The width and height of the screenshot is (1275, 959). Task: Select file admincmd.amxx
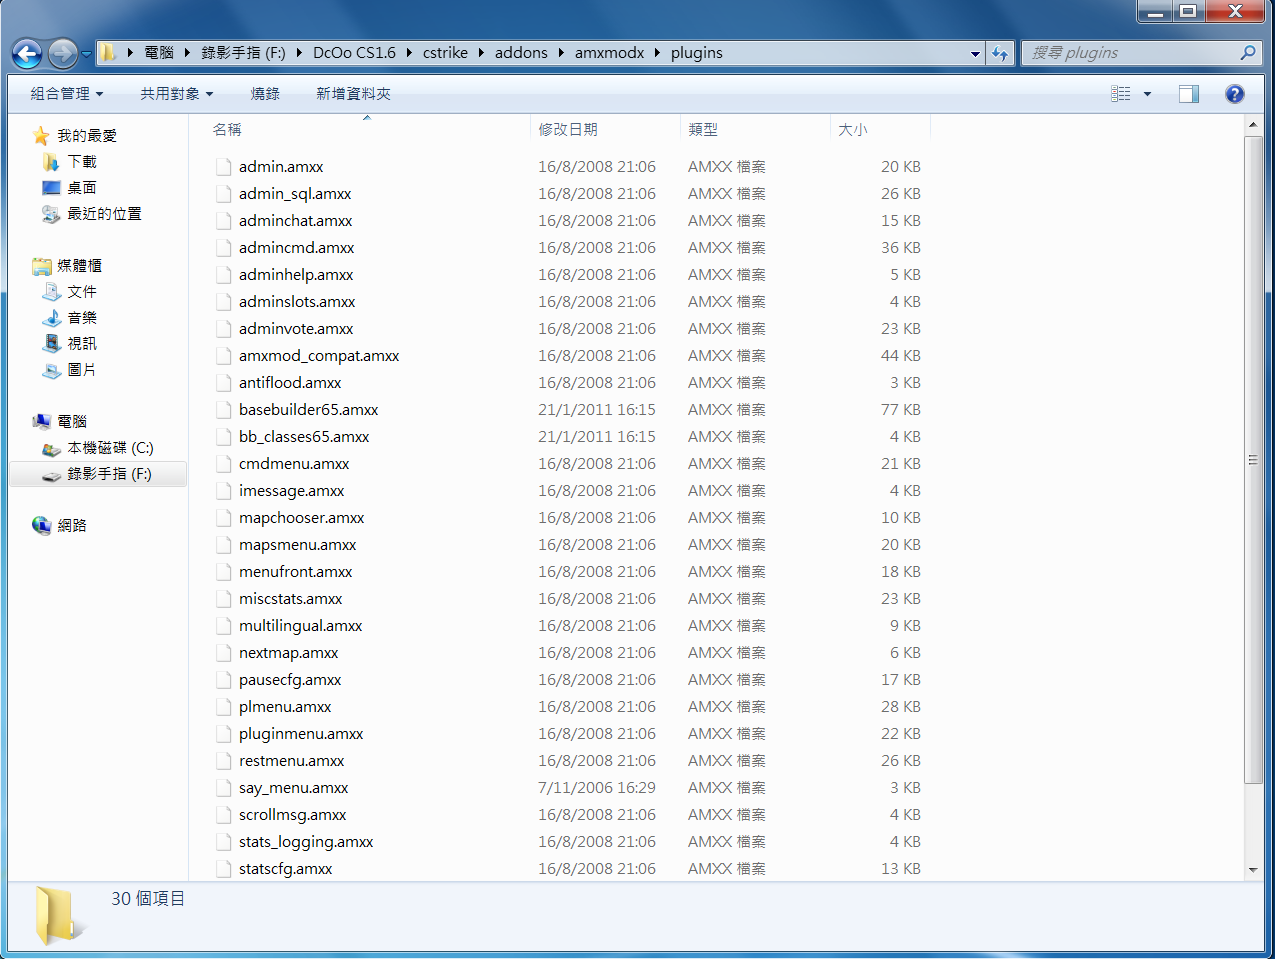[x=297, y=248]
